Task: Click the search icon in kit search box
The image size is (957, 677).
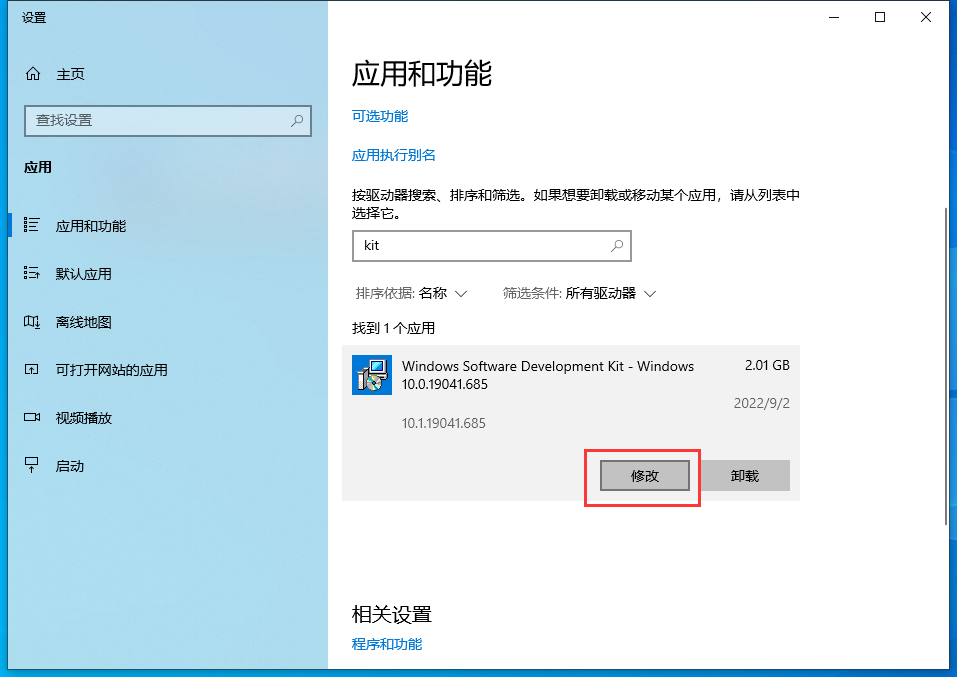Action: tap(617, 245)
